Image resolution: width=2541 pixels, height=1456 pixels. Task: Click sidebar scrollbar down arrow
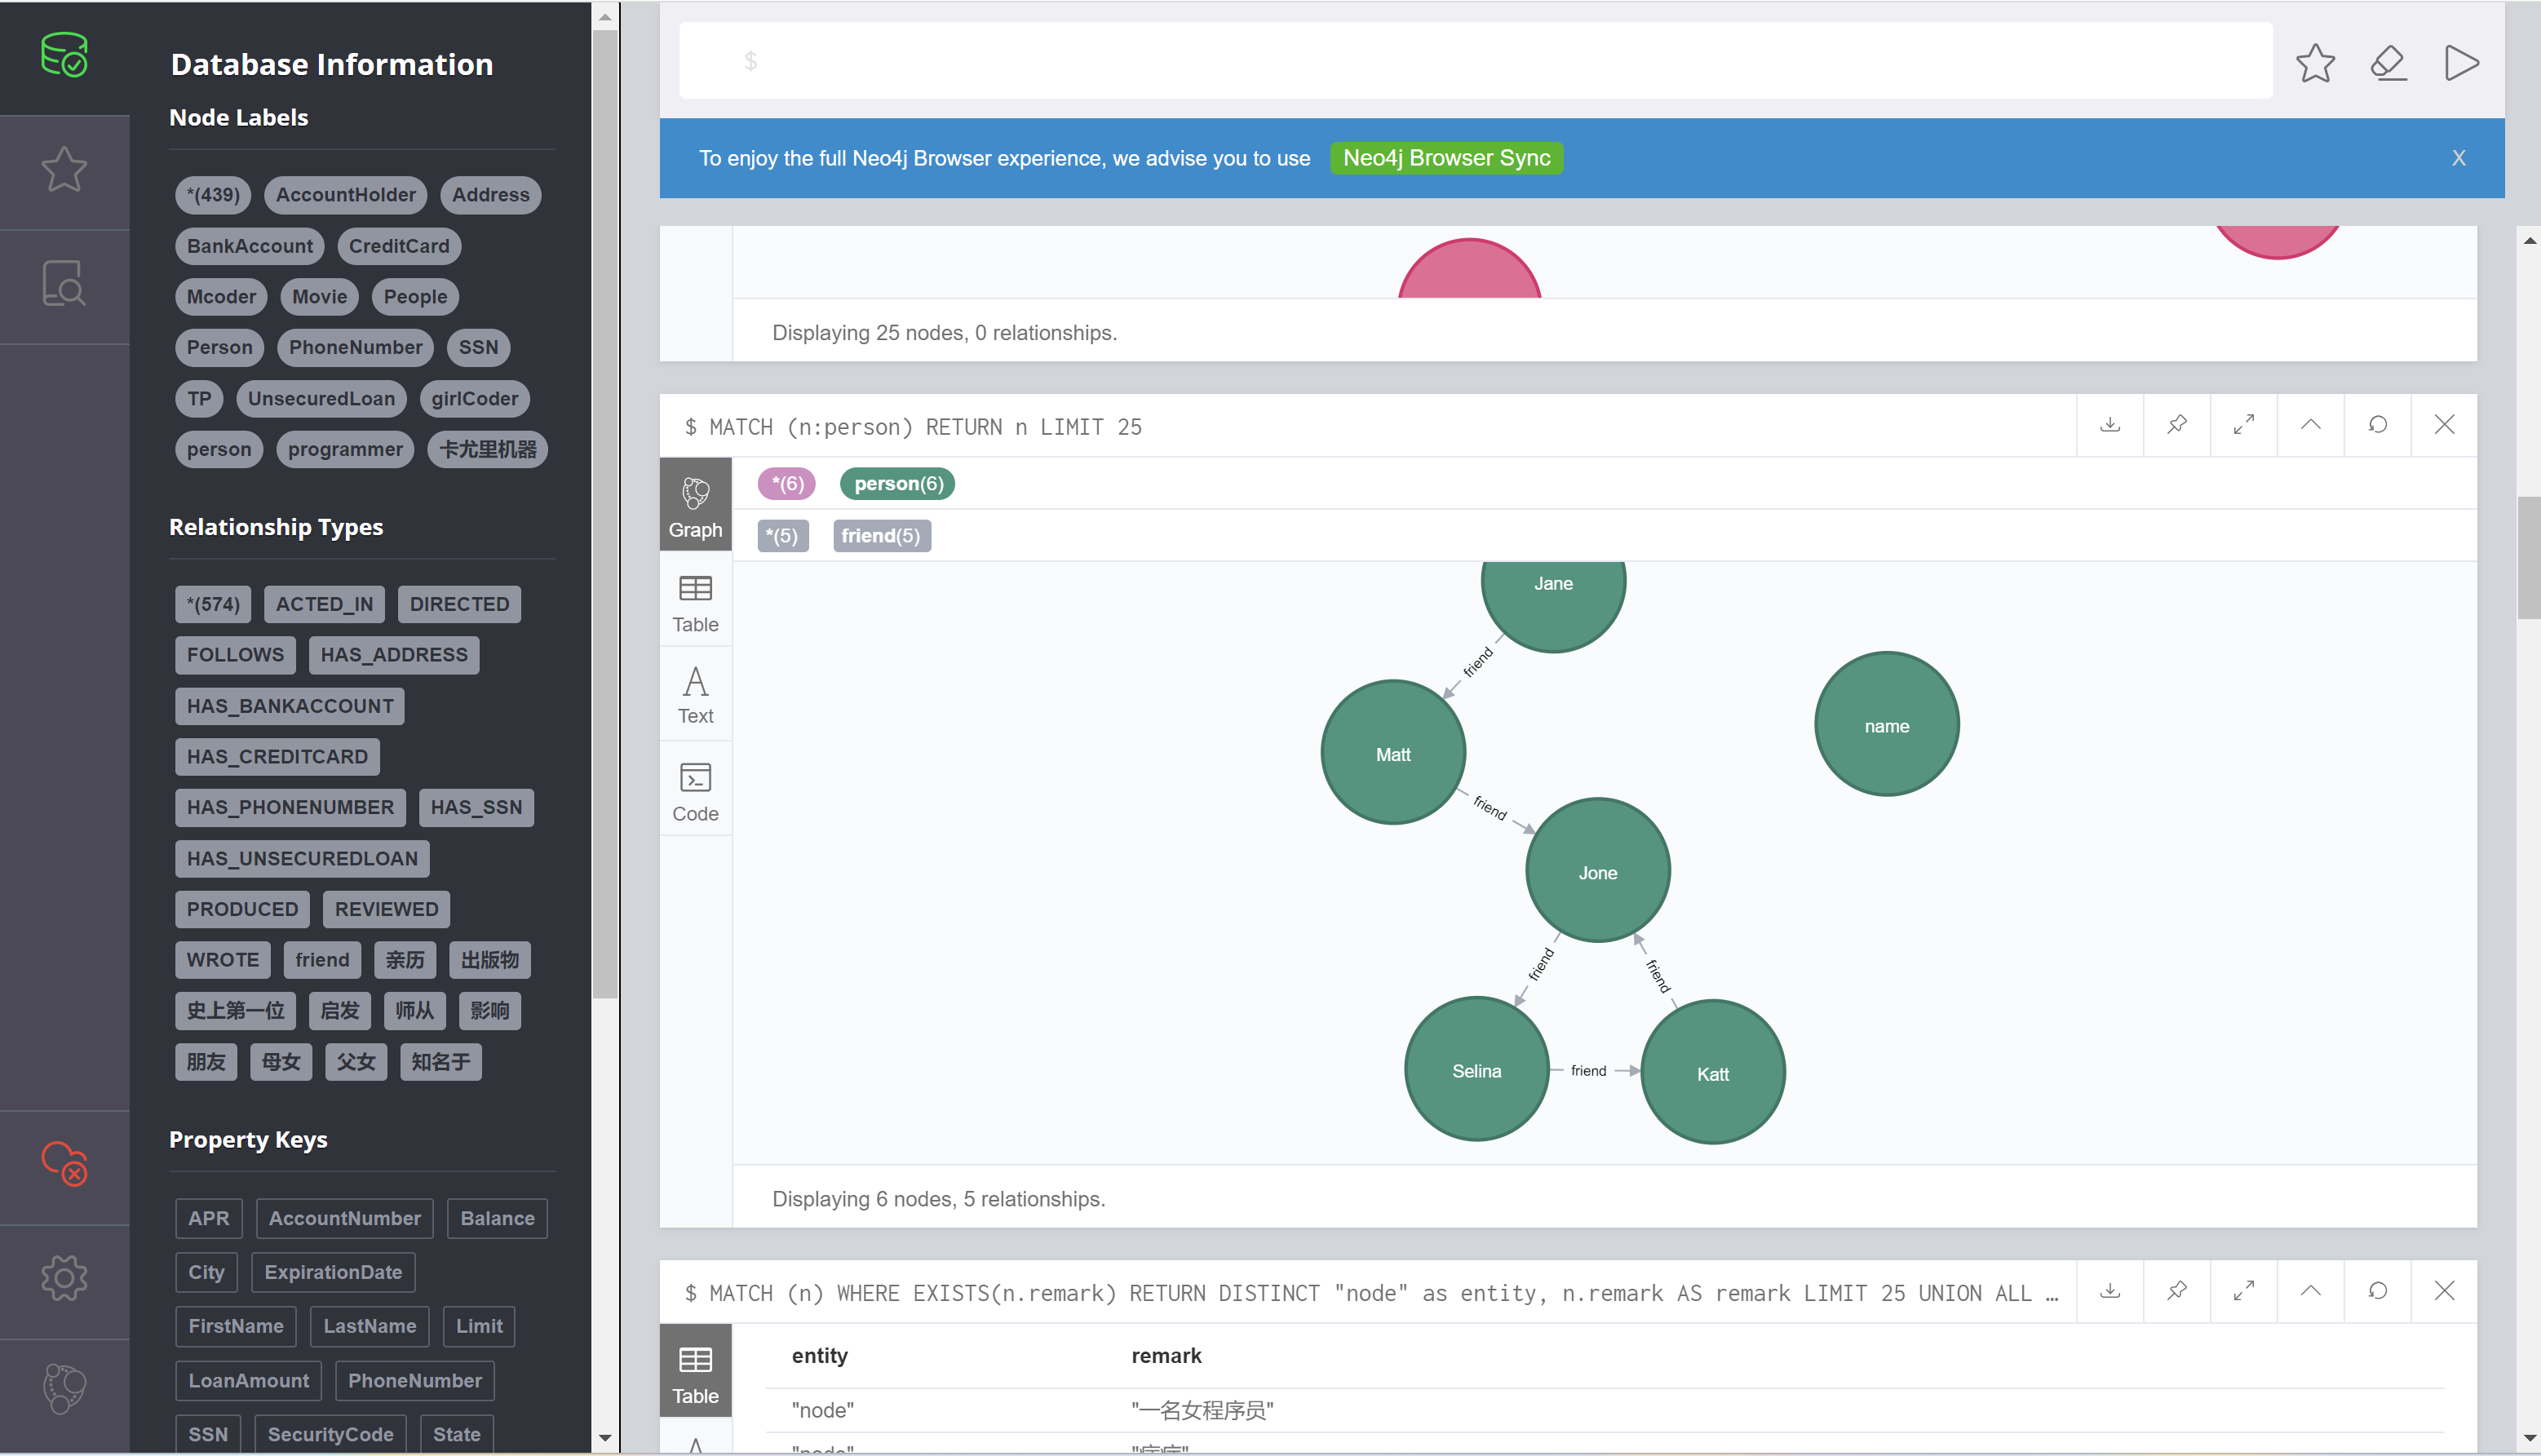pos(605,1438)
